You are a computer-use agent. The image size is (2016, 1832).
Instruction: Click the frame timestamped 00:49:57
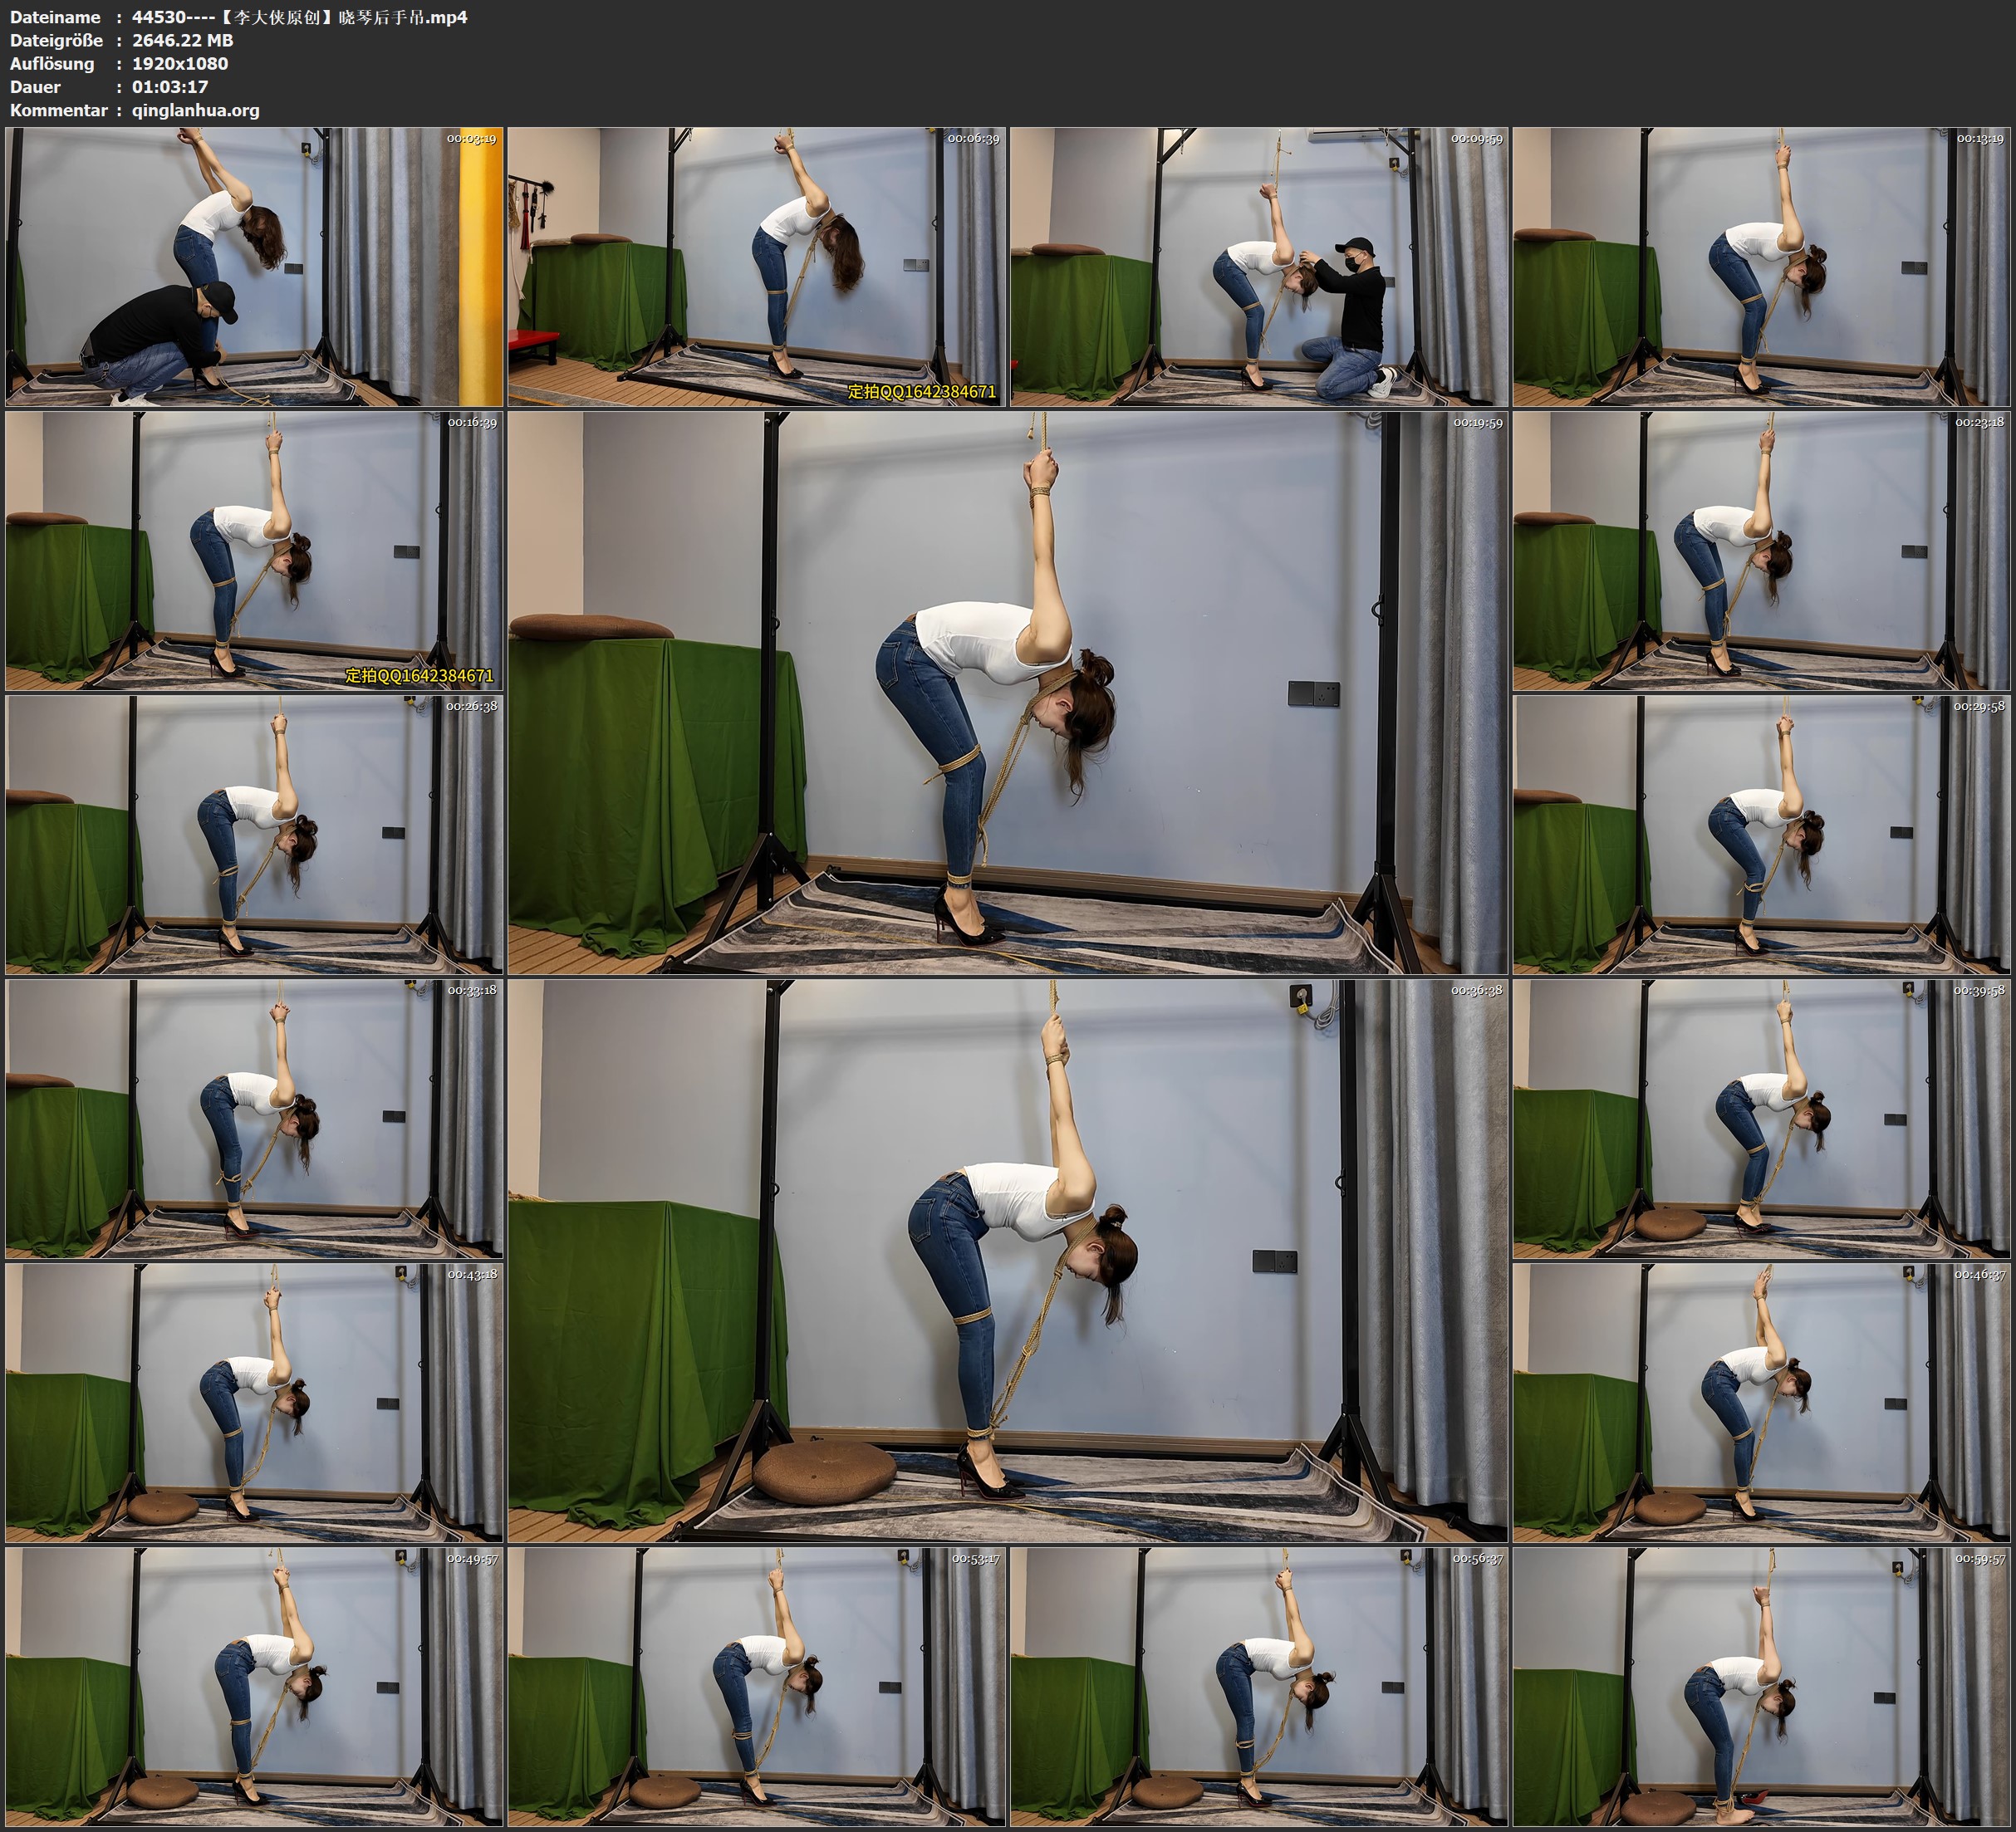click(254, 1686)
